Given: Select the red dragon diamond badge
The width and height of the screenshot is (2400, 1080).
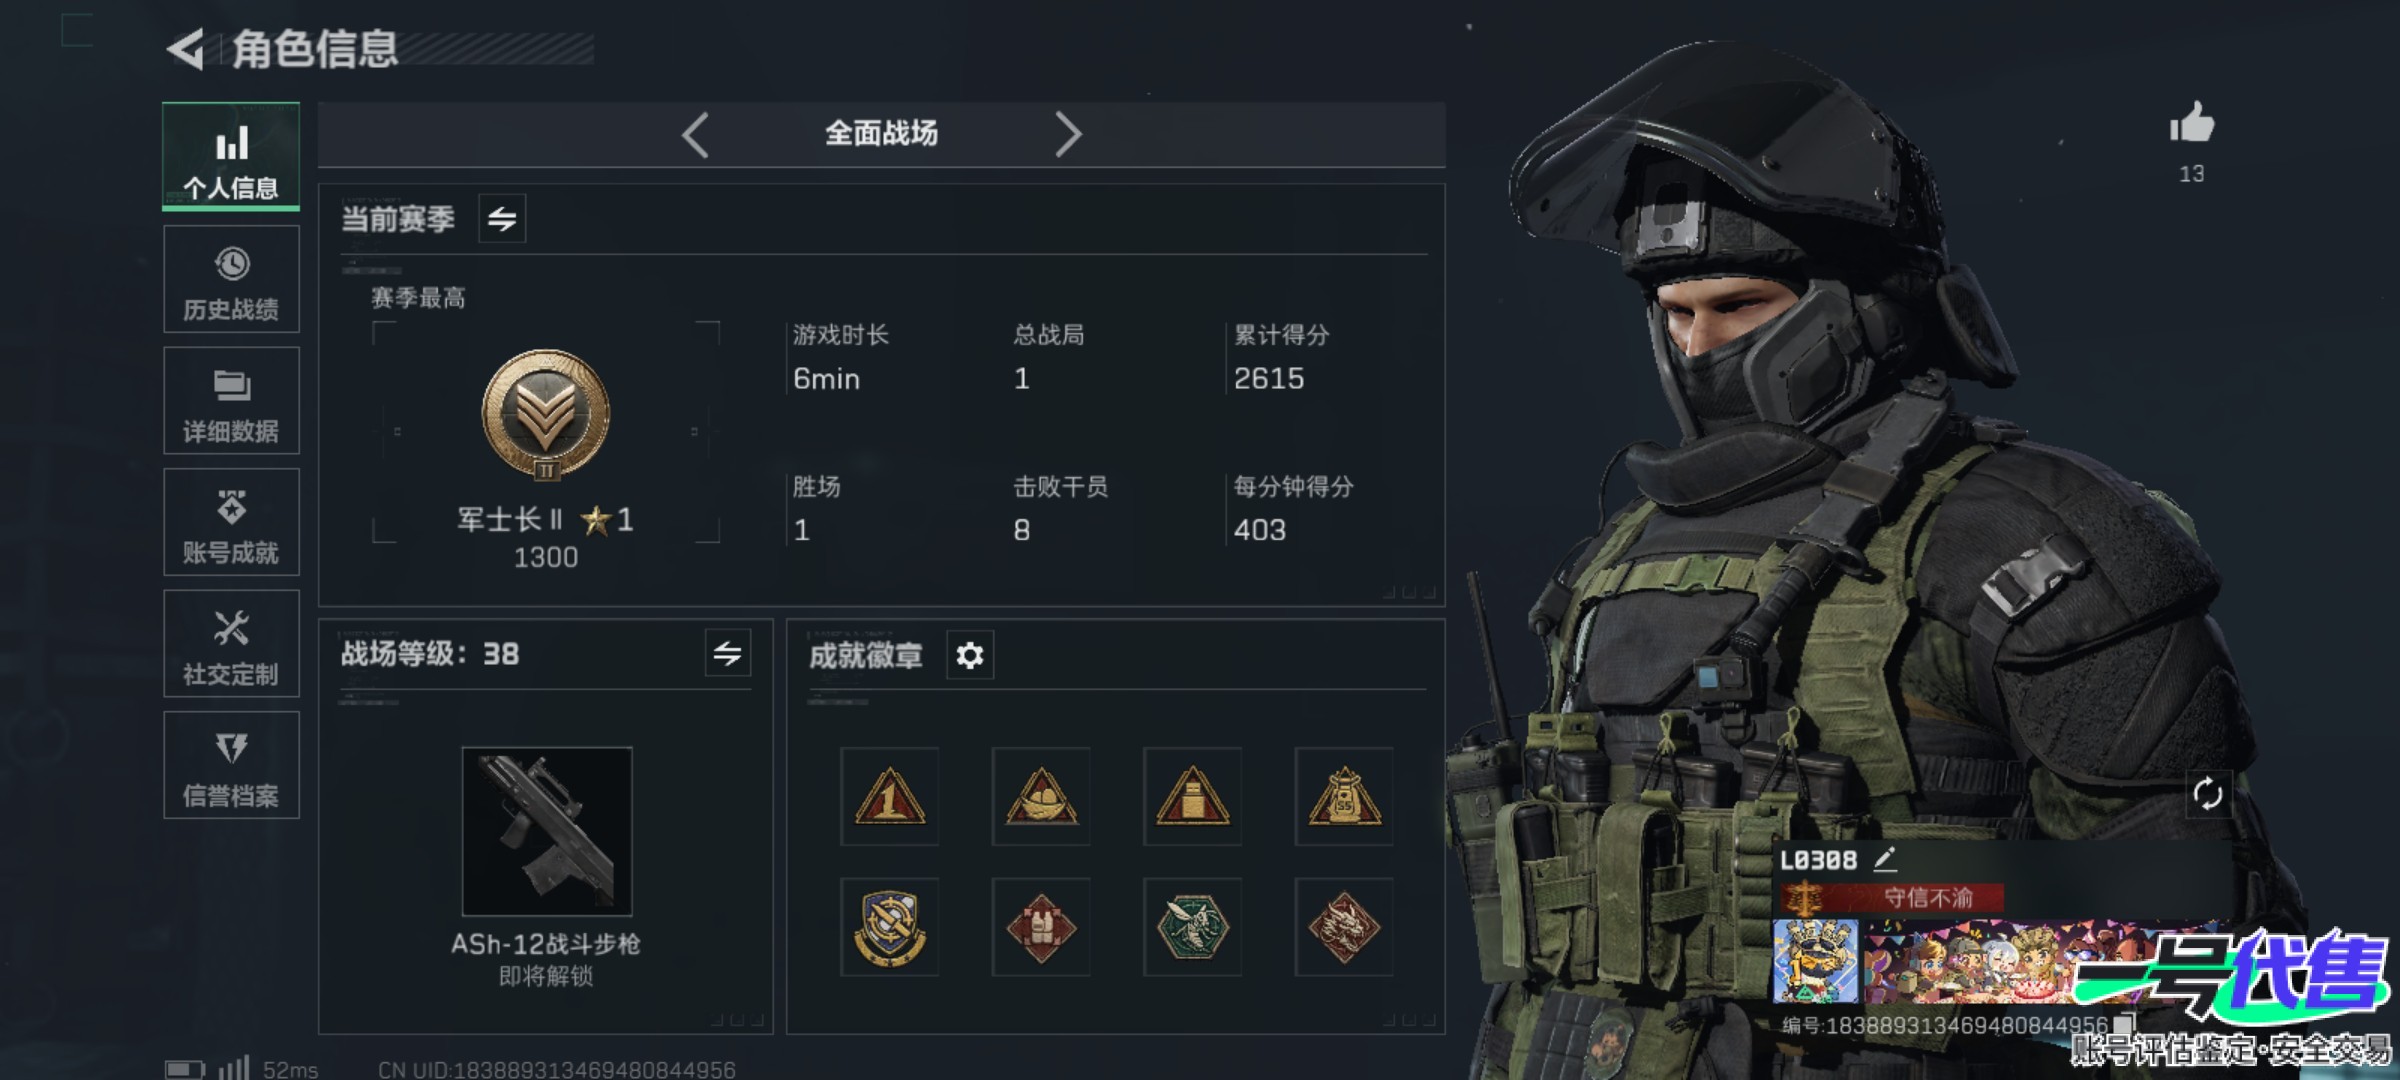Looking at the screenshot, I should point(1344,927).
